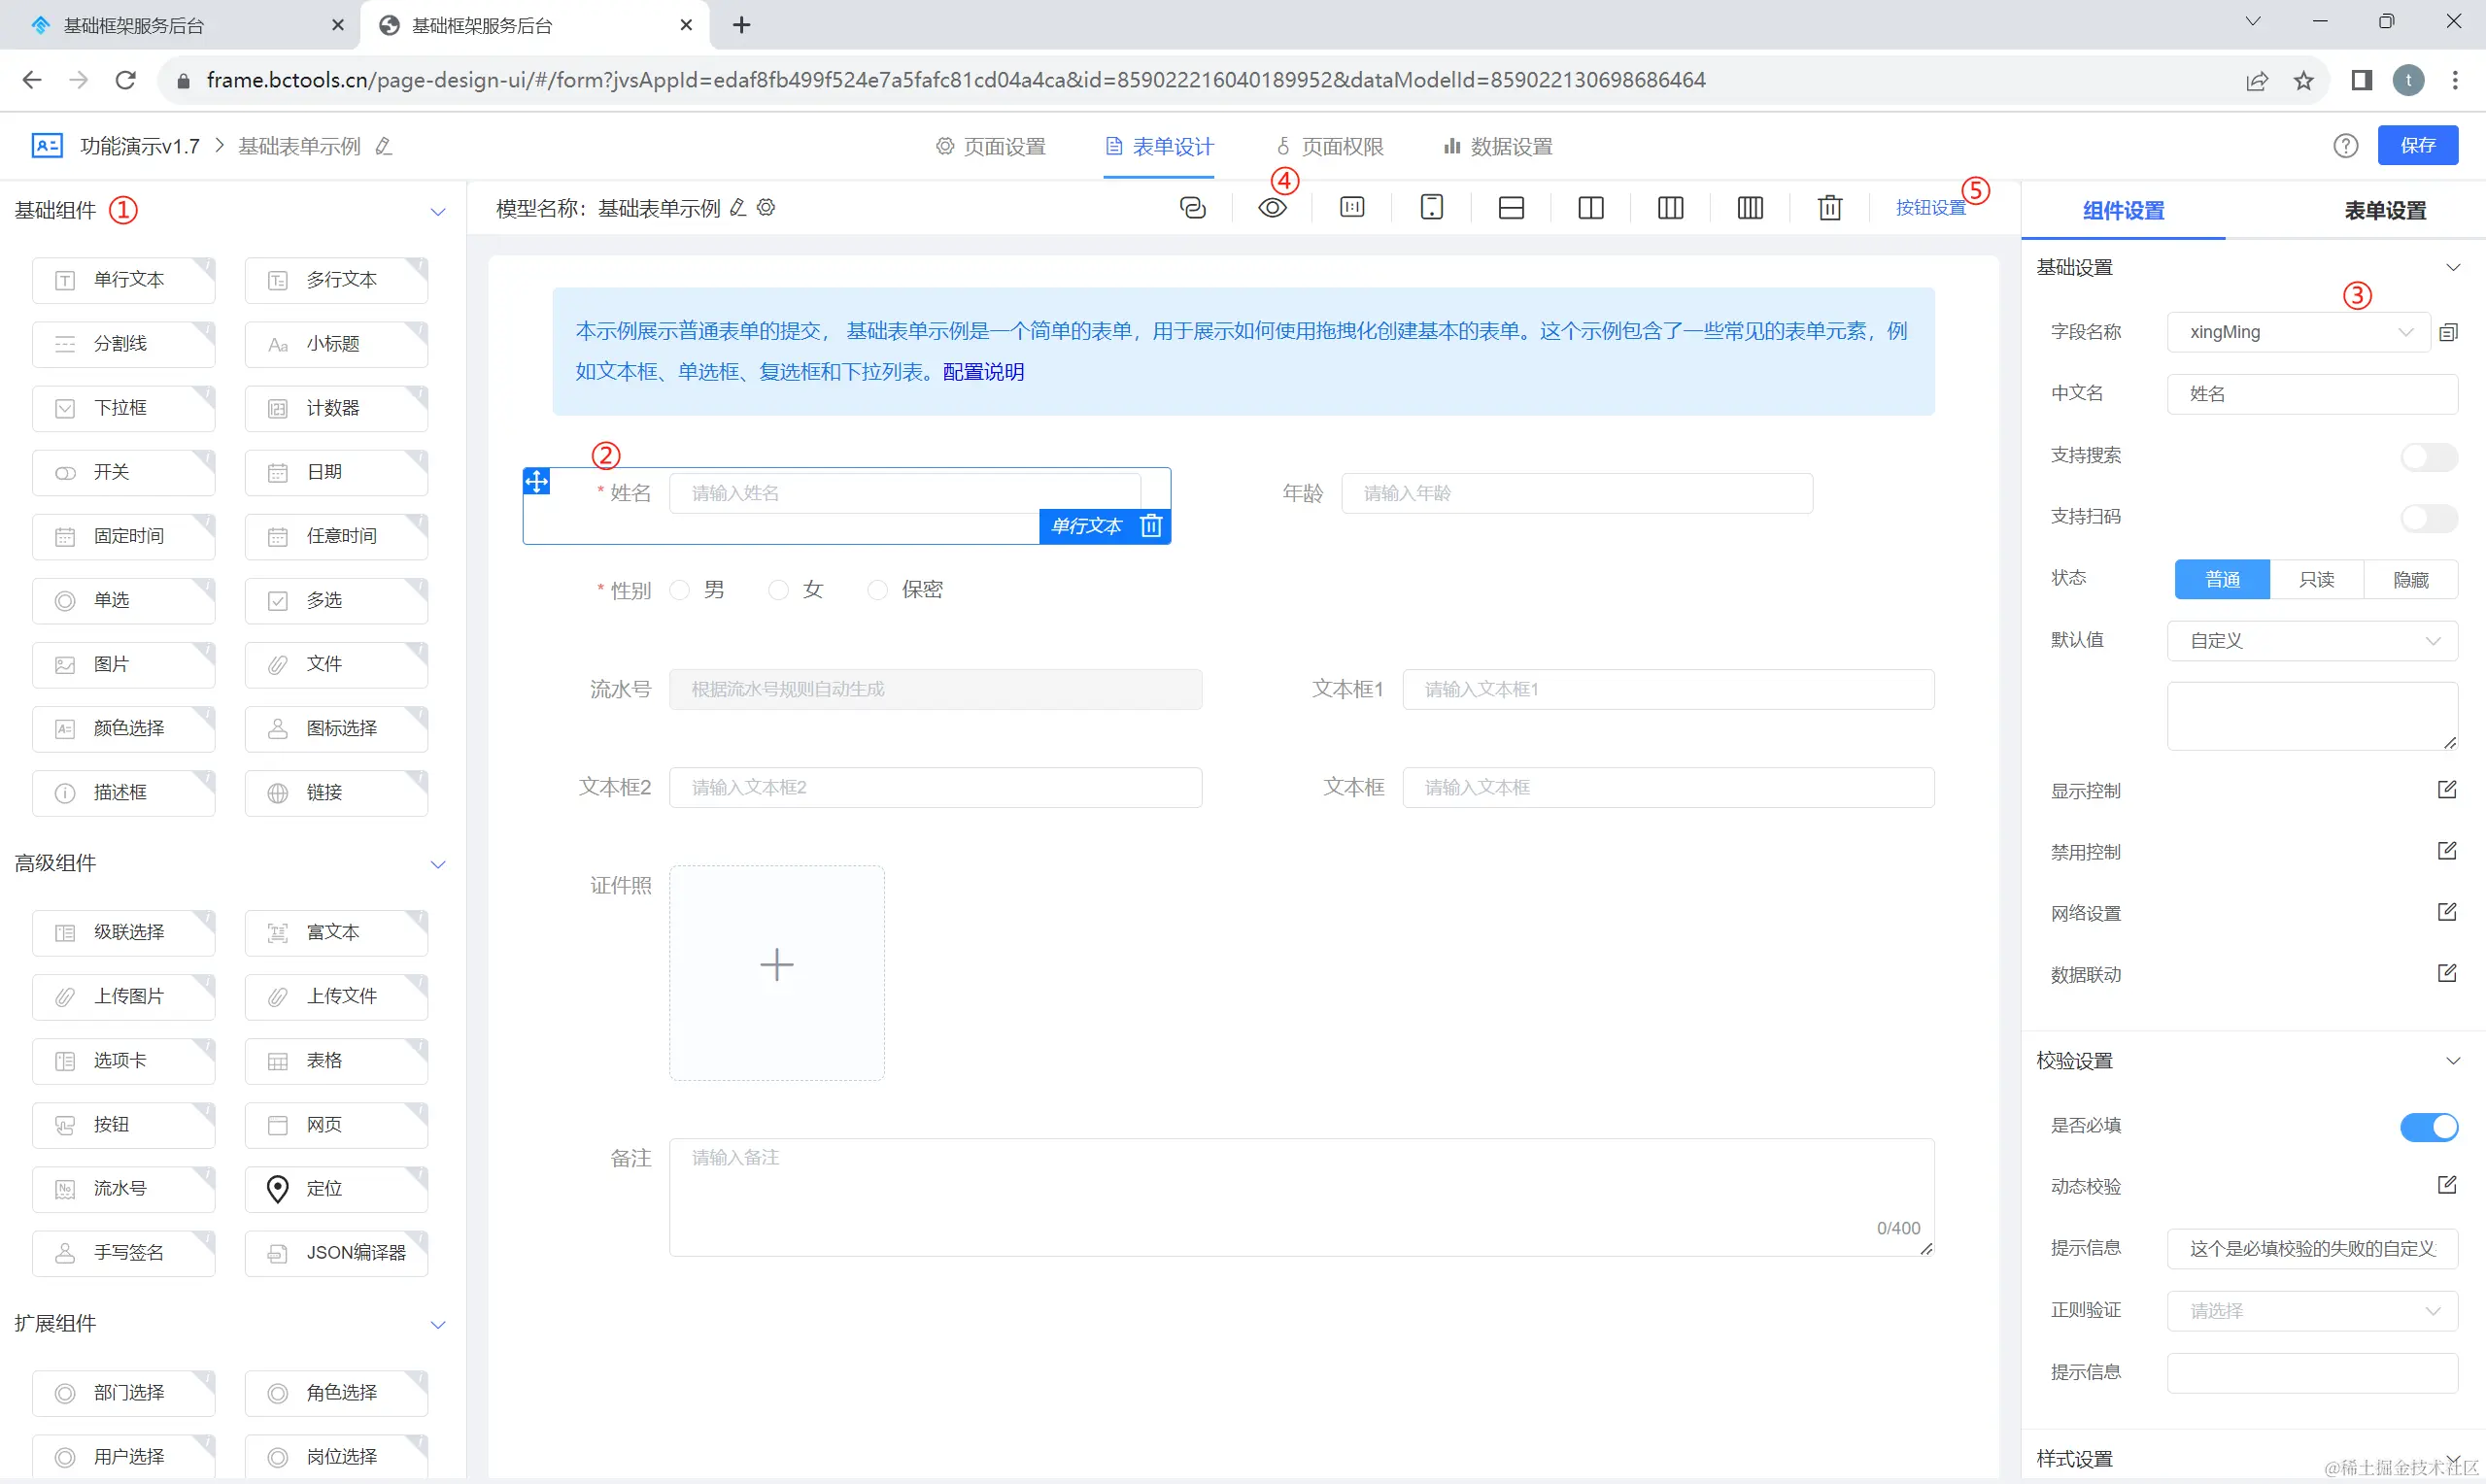The width and height of the screenshot is (2486, 1484).
Task: Click the help question mark icon
Action: pyautogui.click(x=2345, y=146)
